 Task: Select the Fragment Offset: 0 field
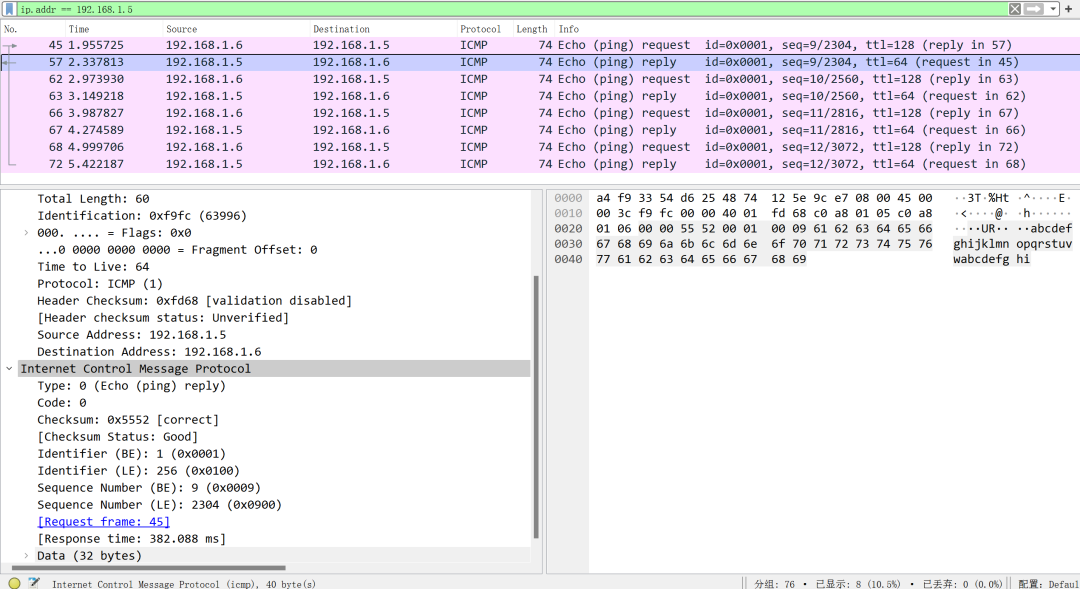[x=177, y=249]
